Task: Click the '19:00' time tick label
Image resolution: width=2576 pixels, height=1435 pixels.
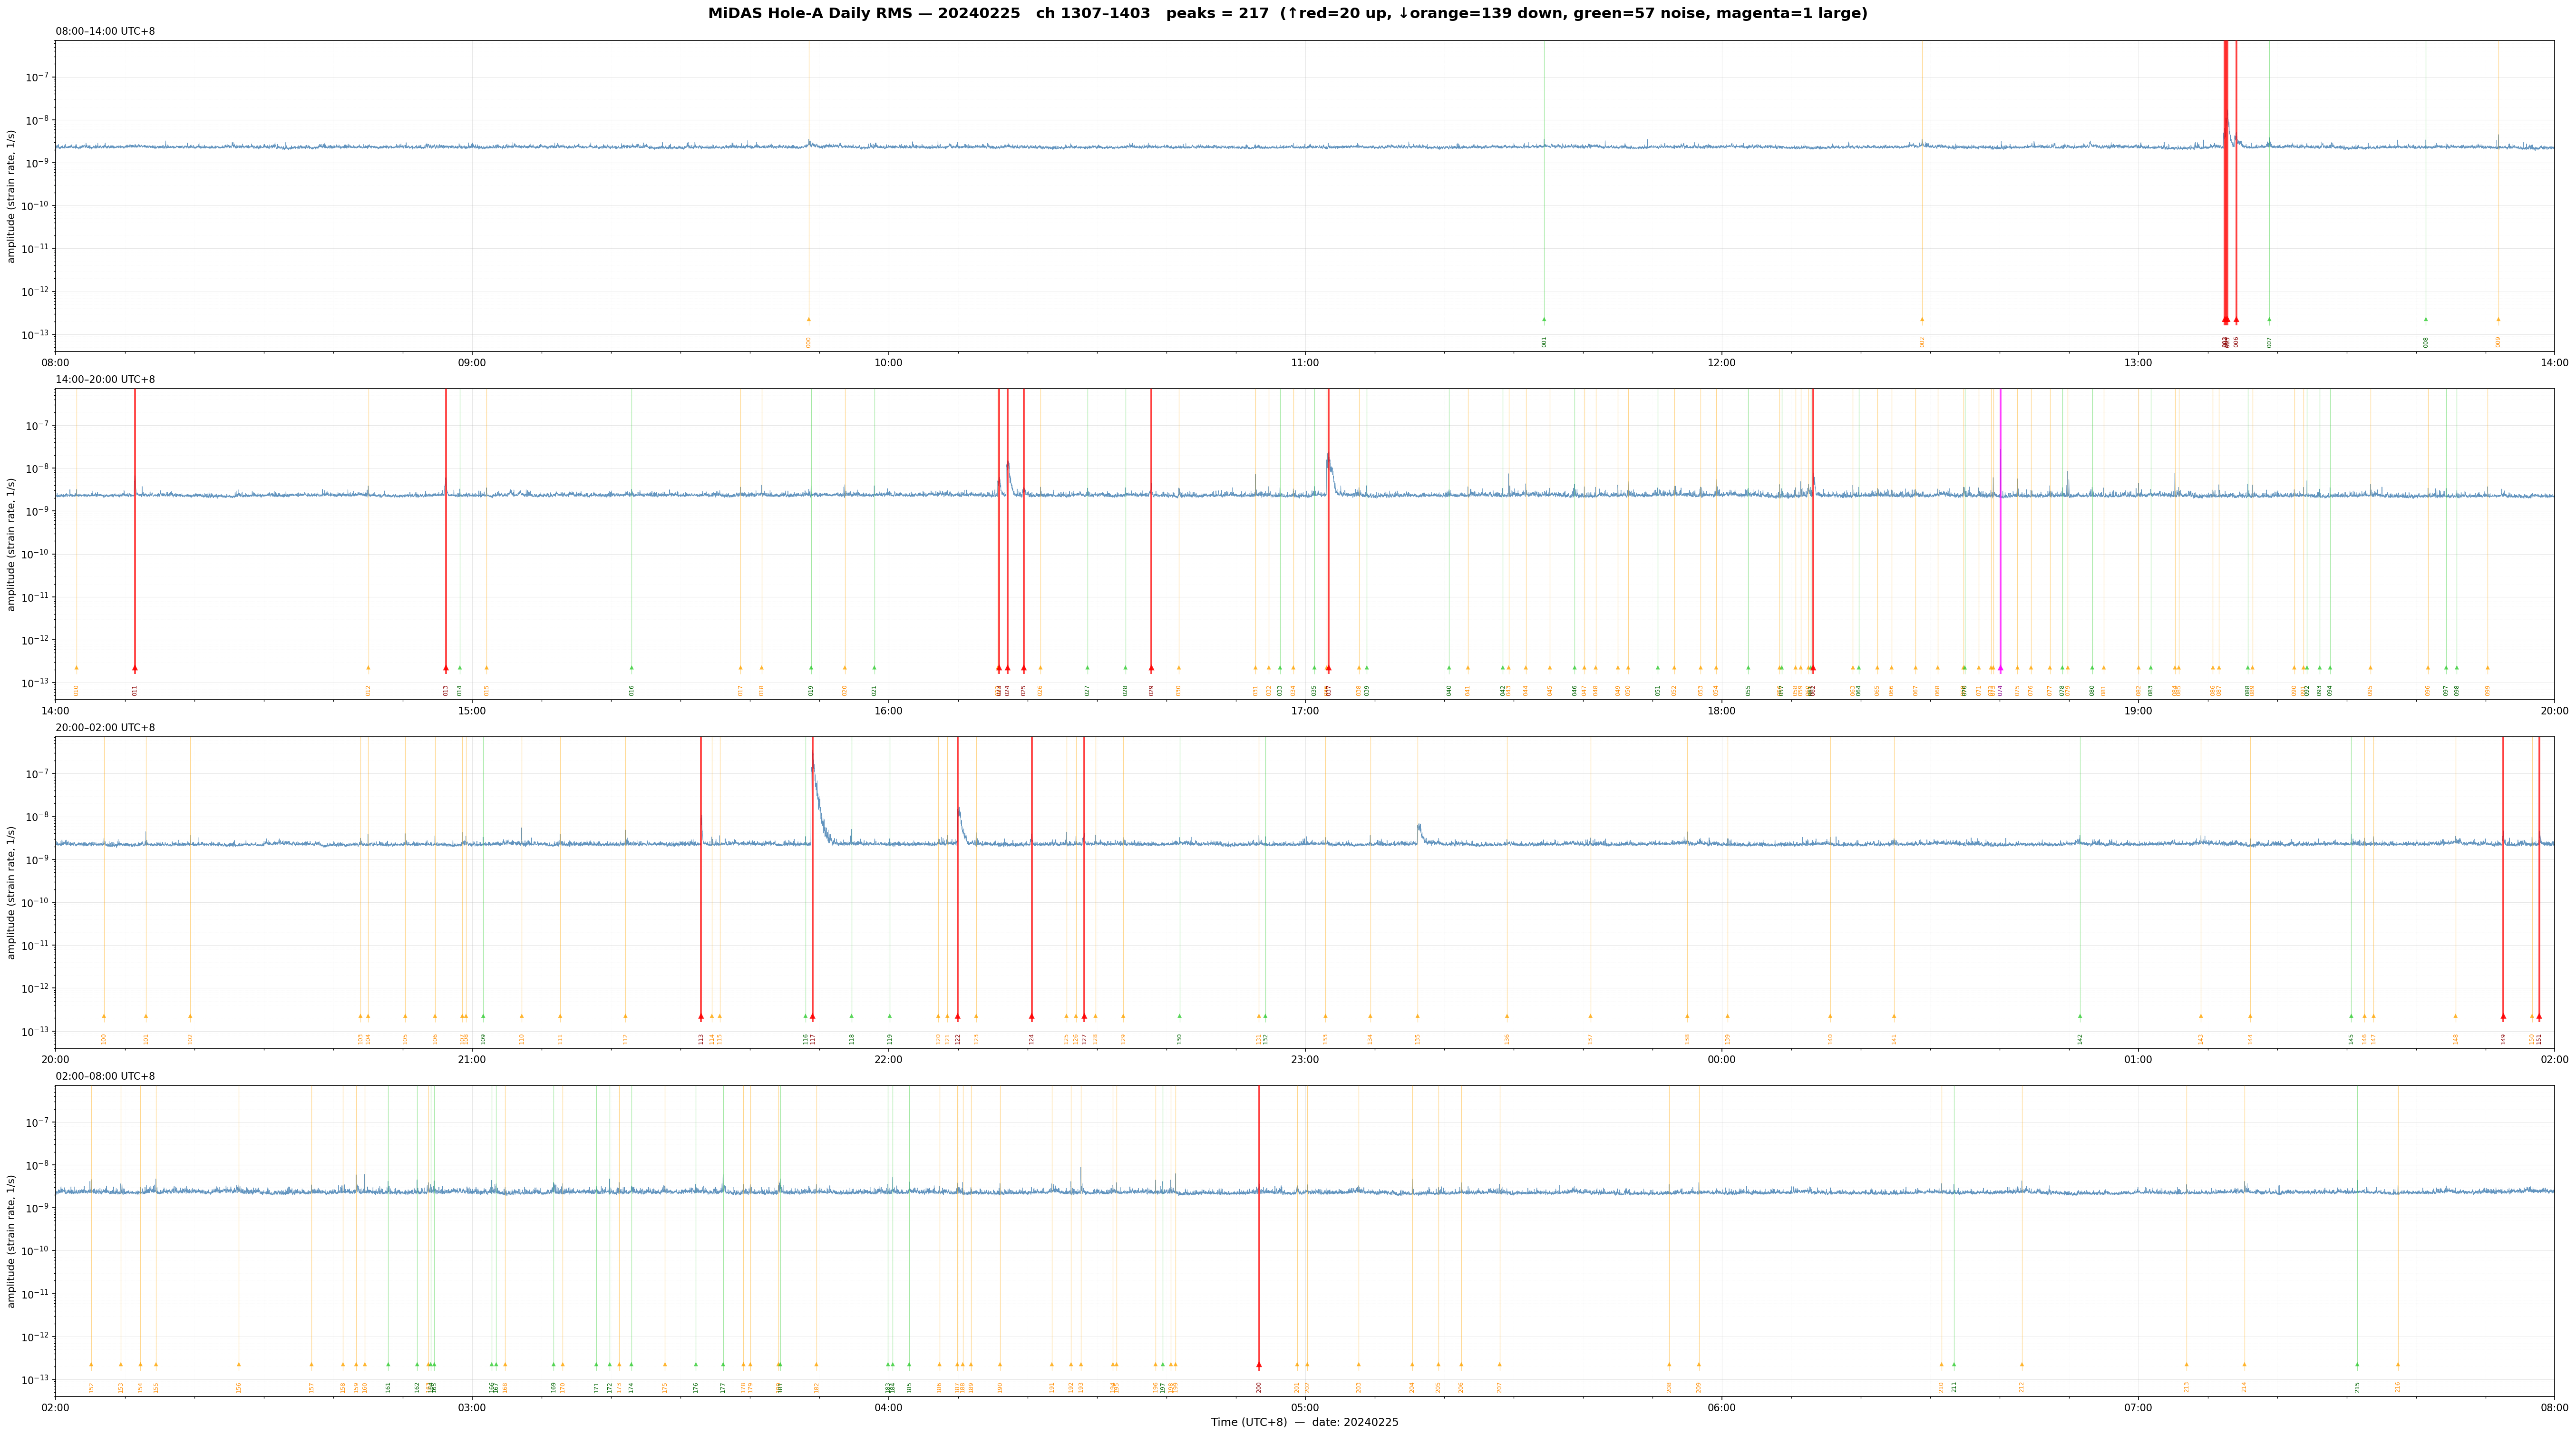Action: point(2138,710)
